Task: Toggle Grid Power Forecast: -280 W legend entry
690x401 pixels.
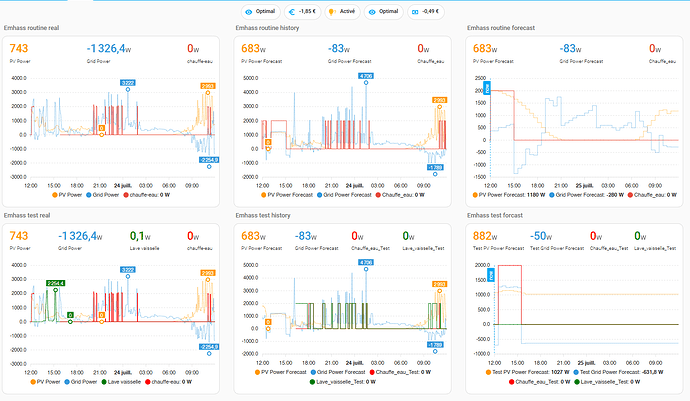Action: (x=587, y=195)
